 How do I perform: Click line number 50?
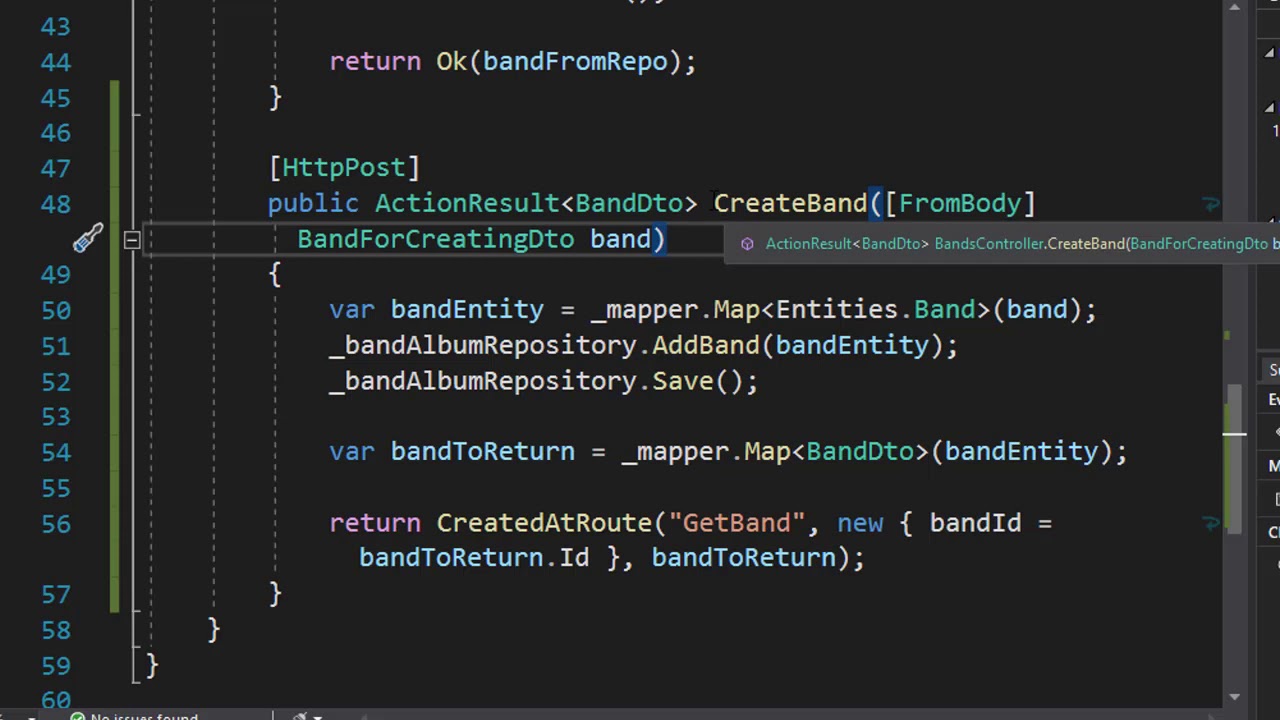coord(56,310)
